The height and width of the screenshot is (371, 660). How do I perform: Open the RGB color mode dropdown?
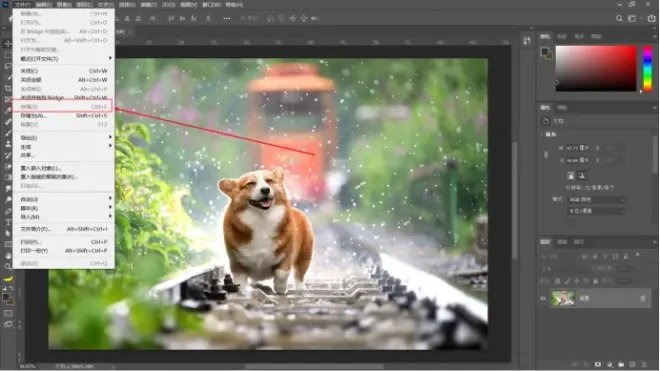(596, 200)
